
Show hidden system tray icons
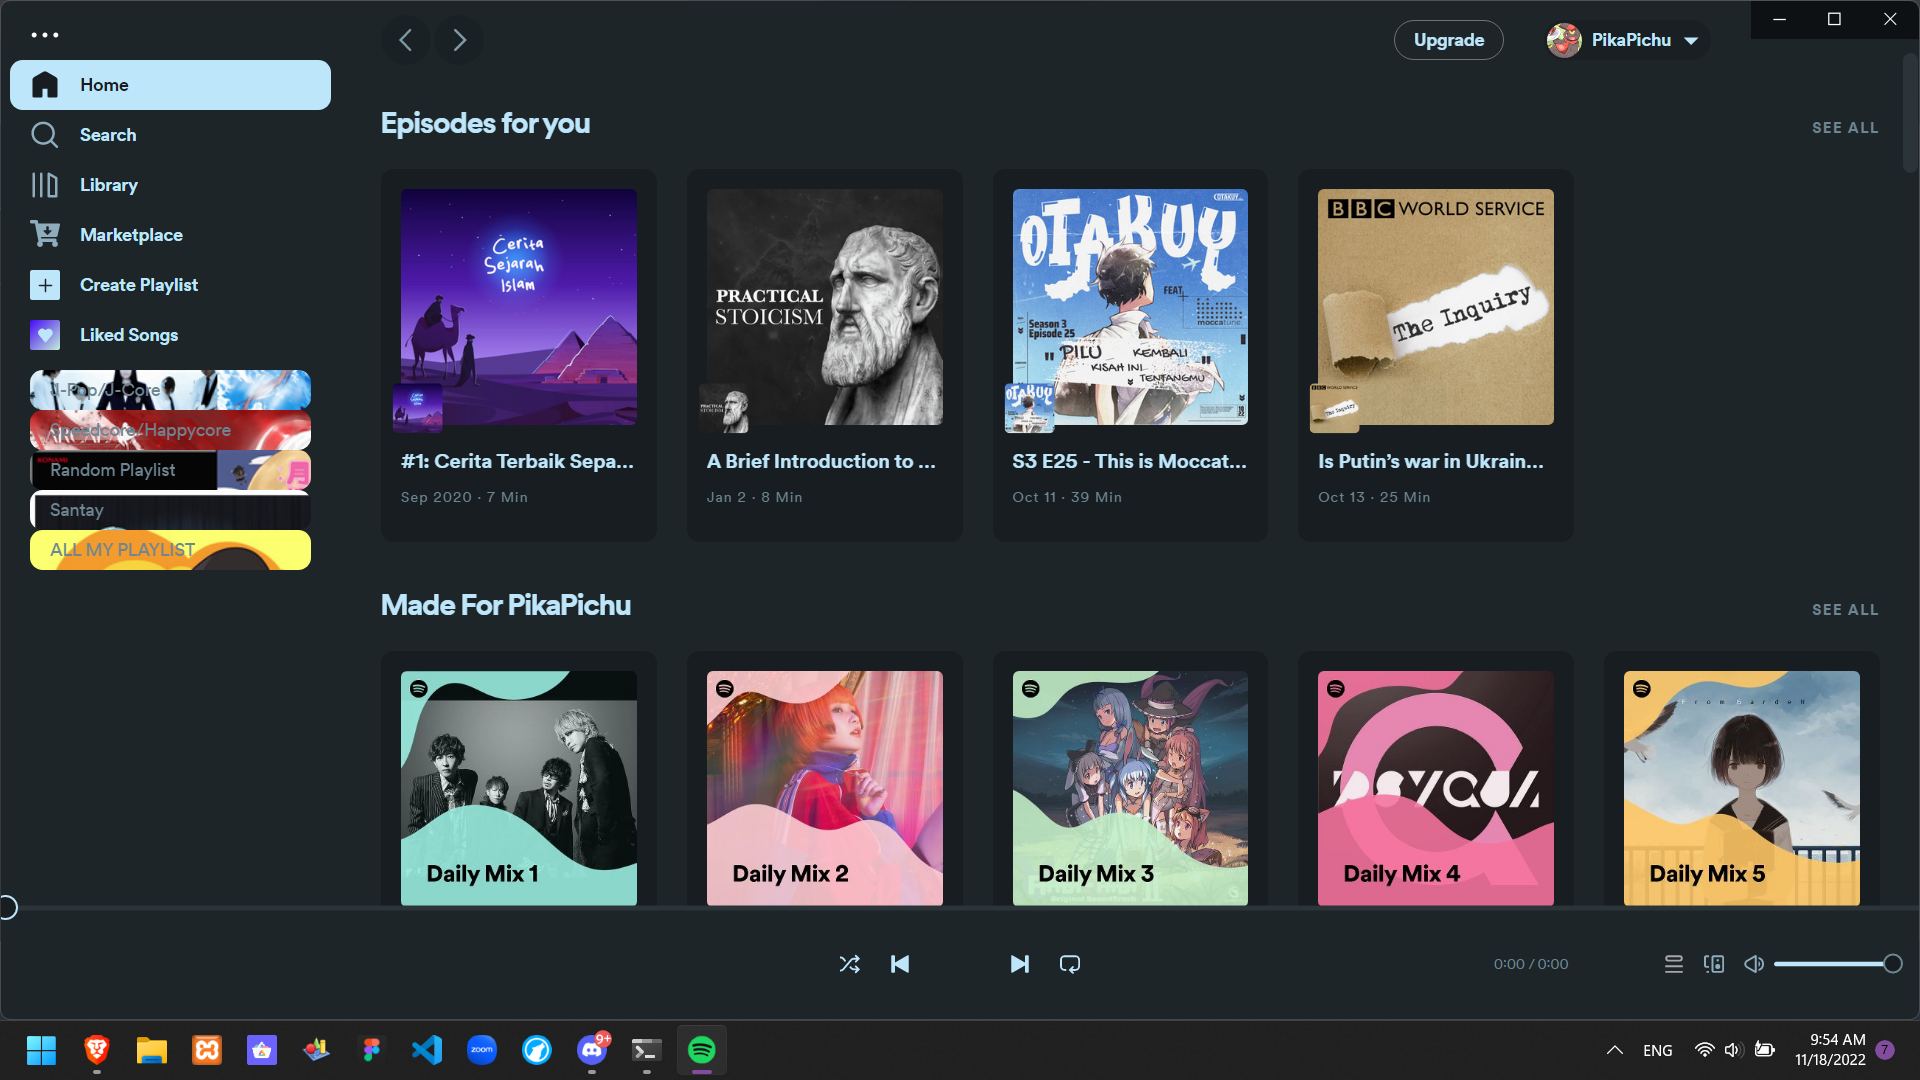tap(1614, 1050)
